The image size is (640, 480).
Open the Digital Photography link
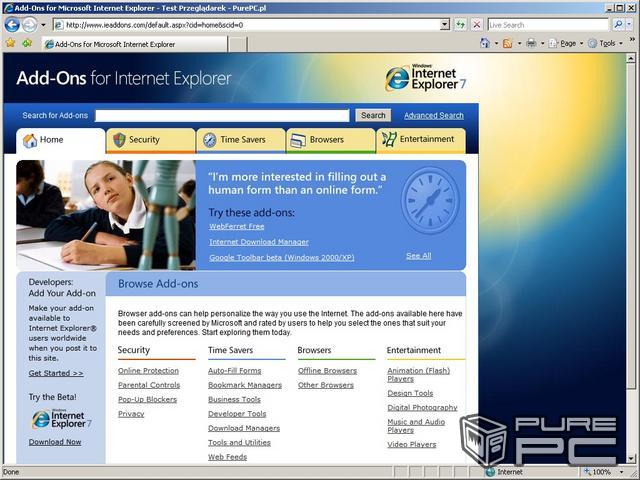click(x=422, y=407)
